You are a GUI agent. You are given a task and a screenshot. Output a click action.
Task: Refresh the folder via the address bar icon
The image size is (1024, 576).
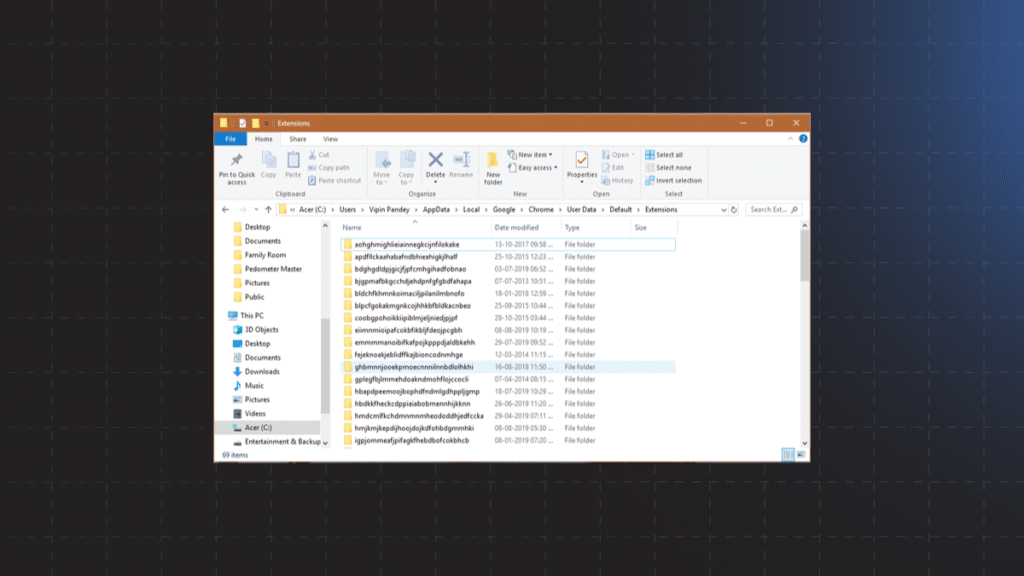click(734, 210)
